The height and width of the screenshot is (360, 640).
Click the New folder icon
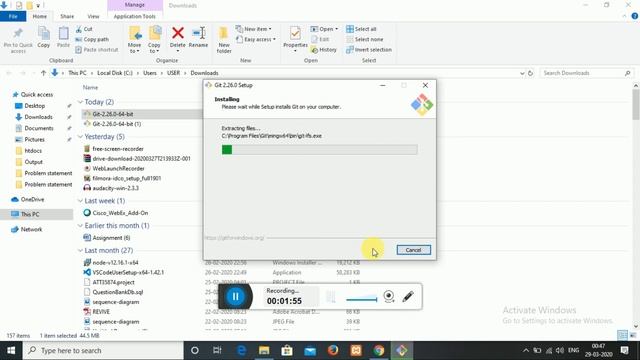point(224,33)
